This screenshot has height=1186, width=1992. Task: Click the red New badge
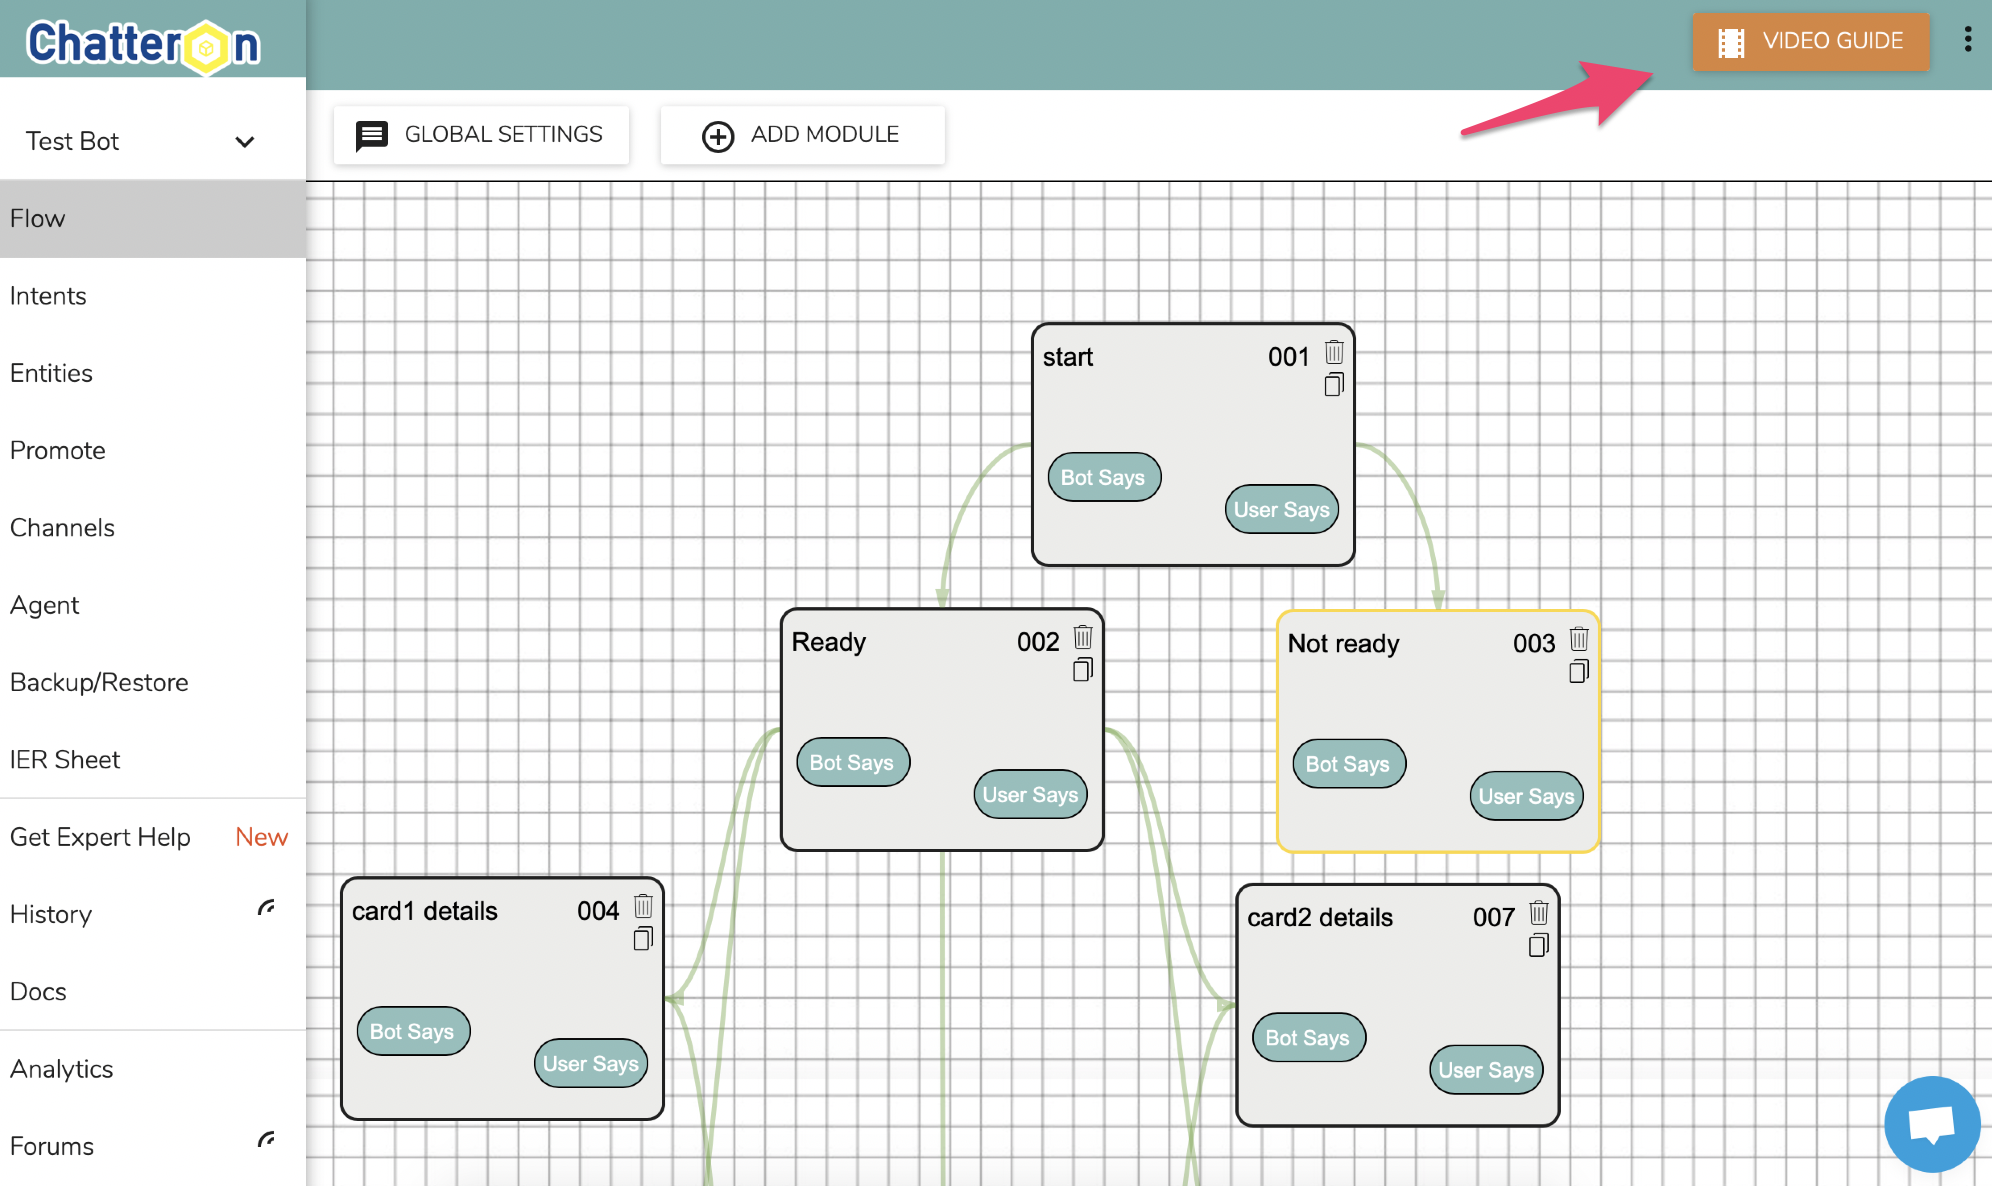(x=261, y=837)
